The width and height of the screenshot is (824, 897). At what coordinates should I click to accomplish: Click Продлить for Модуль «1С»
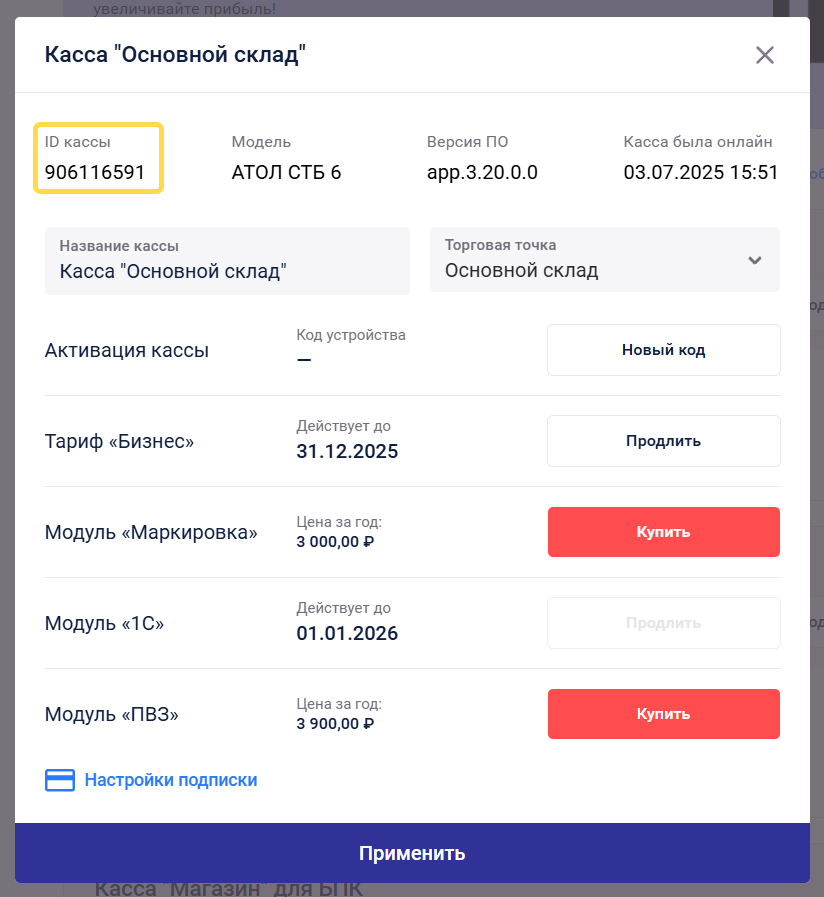pos(663,623)
